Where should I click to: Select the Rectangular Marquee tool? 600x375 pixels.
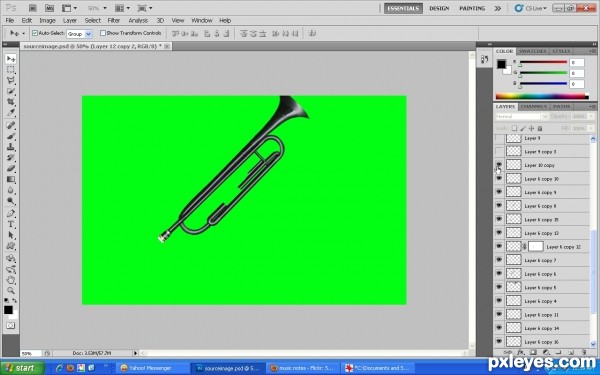11,70
